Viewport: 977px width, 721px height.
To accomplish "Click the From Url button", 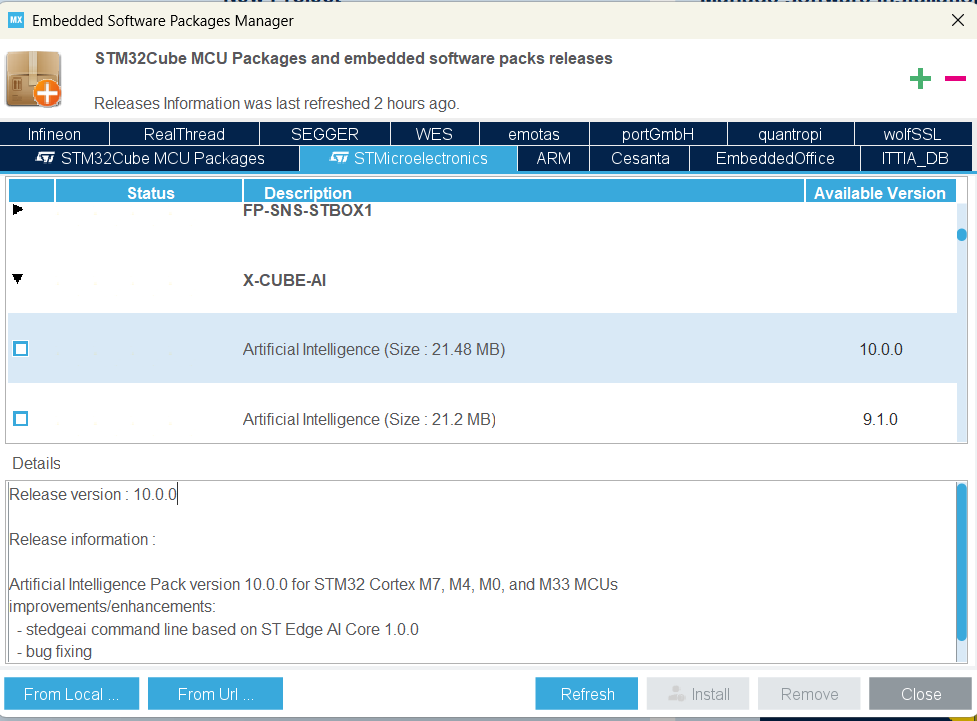I will click(215, 693).
